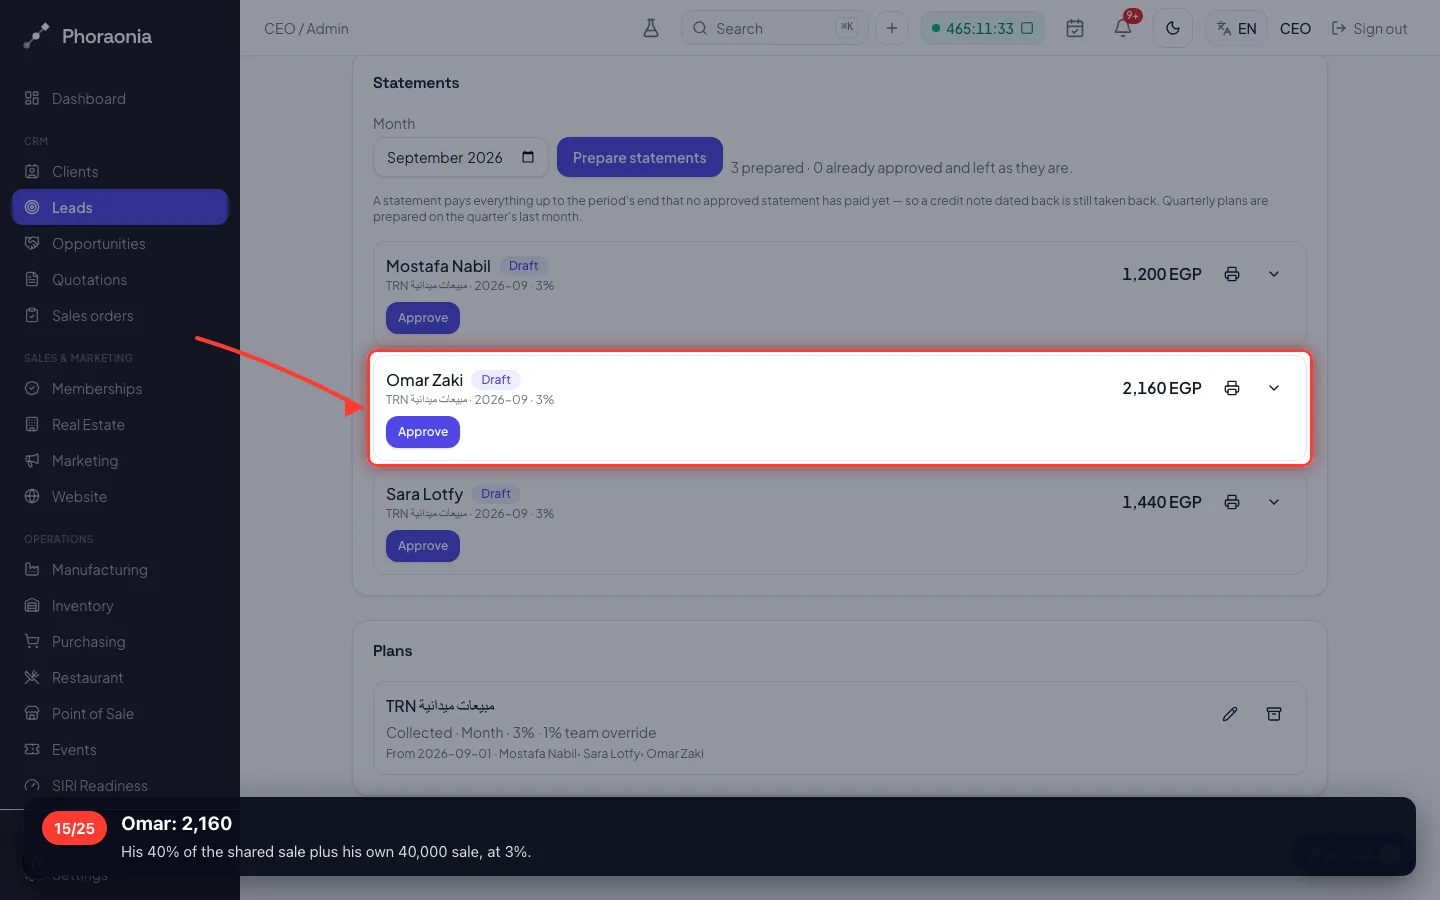Select Leads in the sidebar
The height and width of the screenshot is (900, 1440).
[x=120, y=208]
